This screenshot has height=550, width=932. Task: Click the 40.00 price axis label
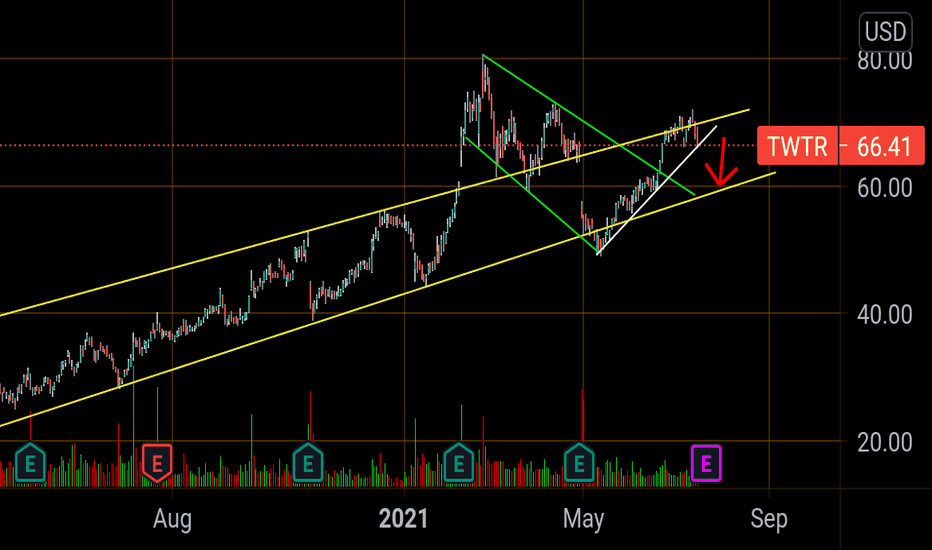[x=884, y=315]
